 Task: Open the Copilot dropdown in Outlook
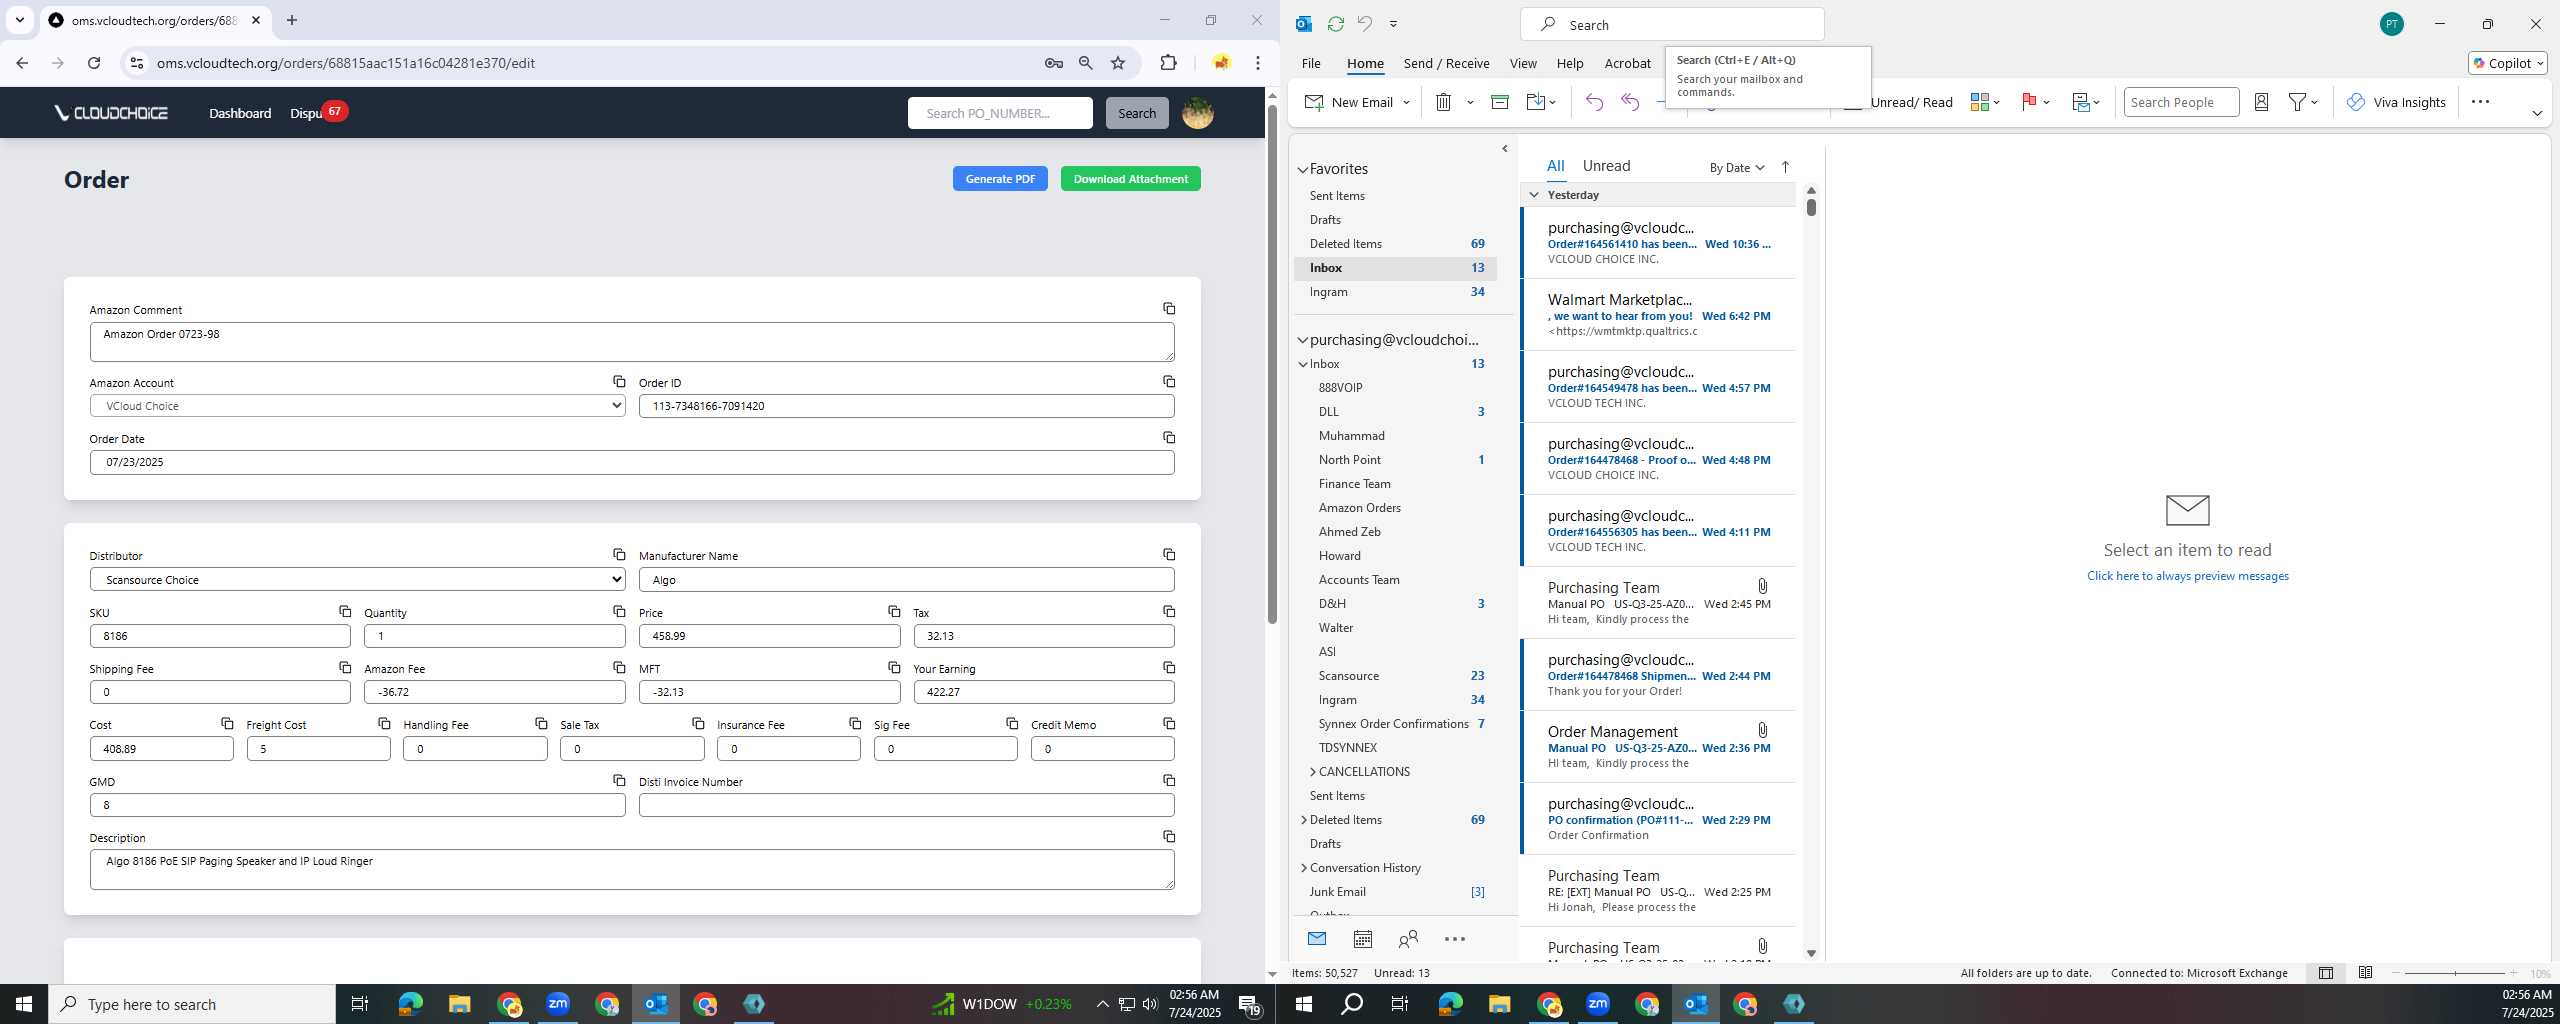[2508, 63]
